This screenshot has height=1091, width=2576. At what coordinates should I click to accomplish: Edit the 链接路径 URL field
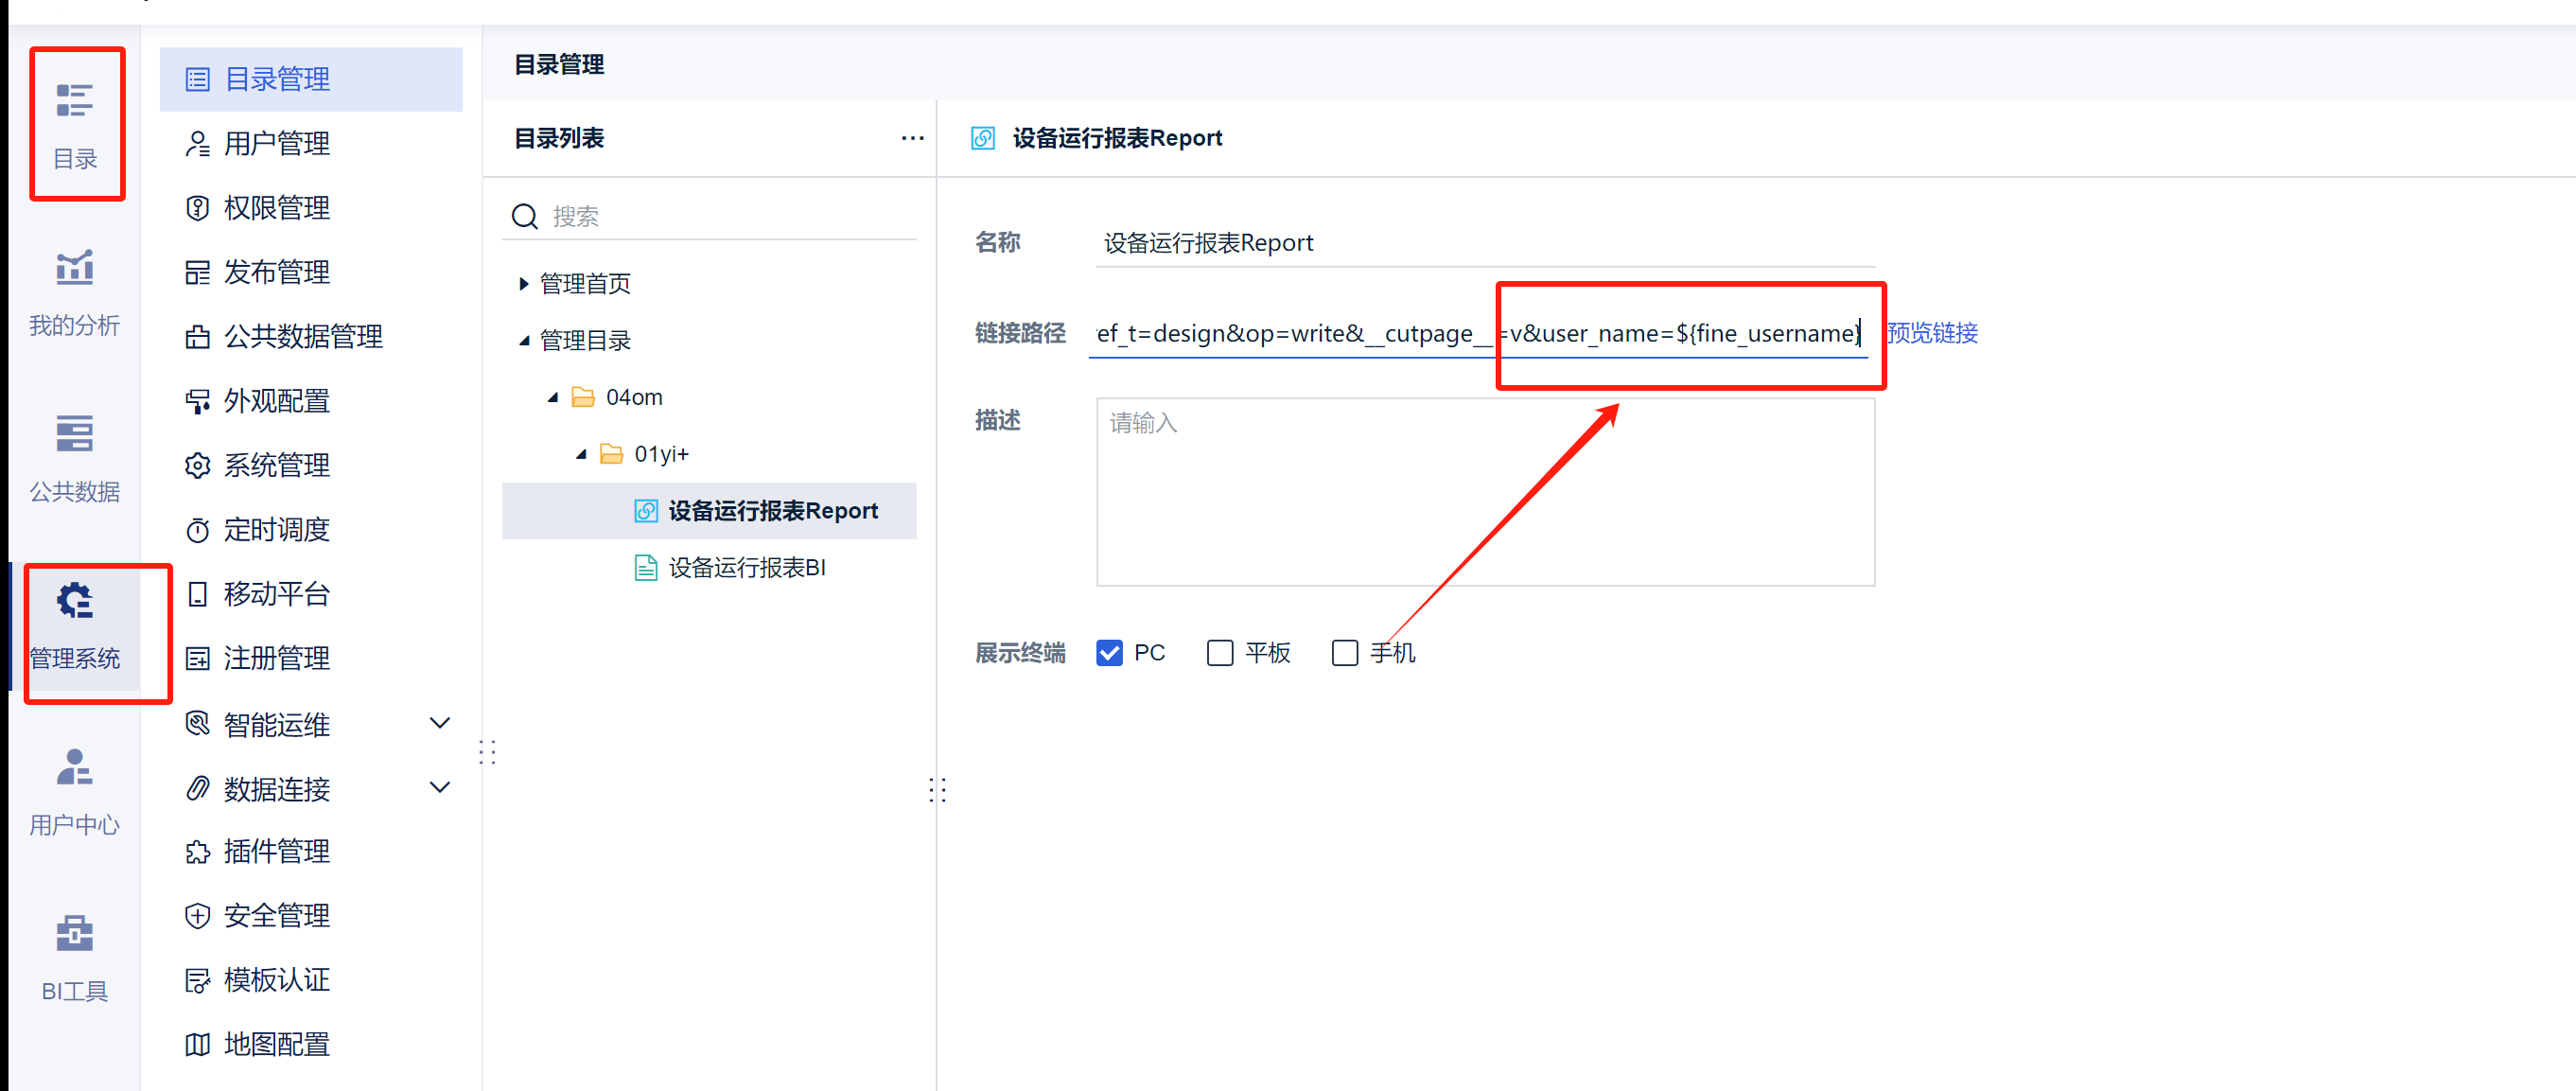(x=1478, y=333)
